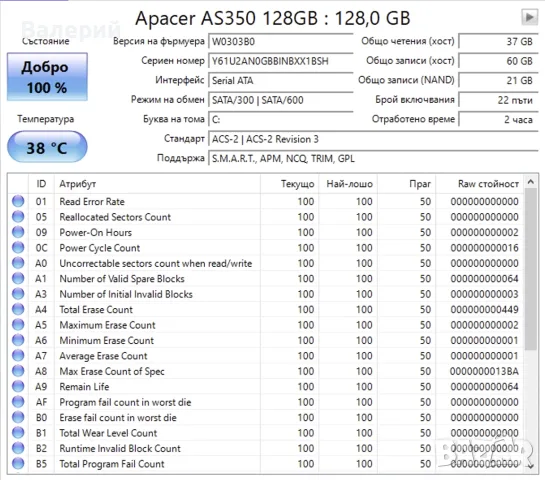
Task: Select the Average Erase Count attribute name
Action: (x=103, y=356)
